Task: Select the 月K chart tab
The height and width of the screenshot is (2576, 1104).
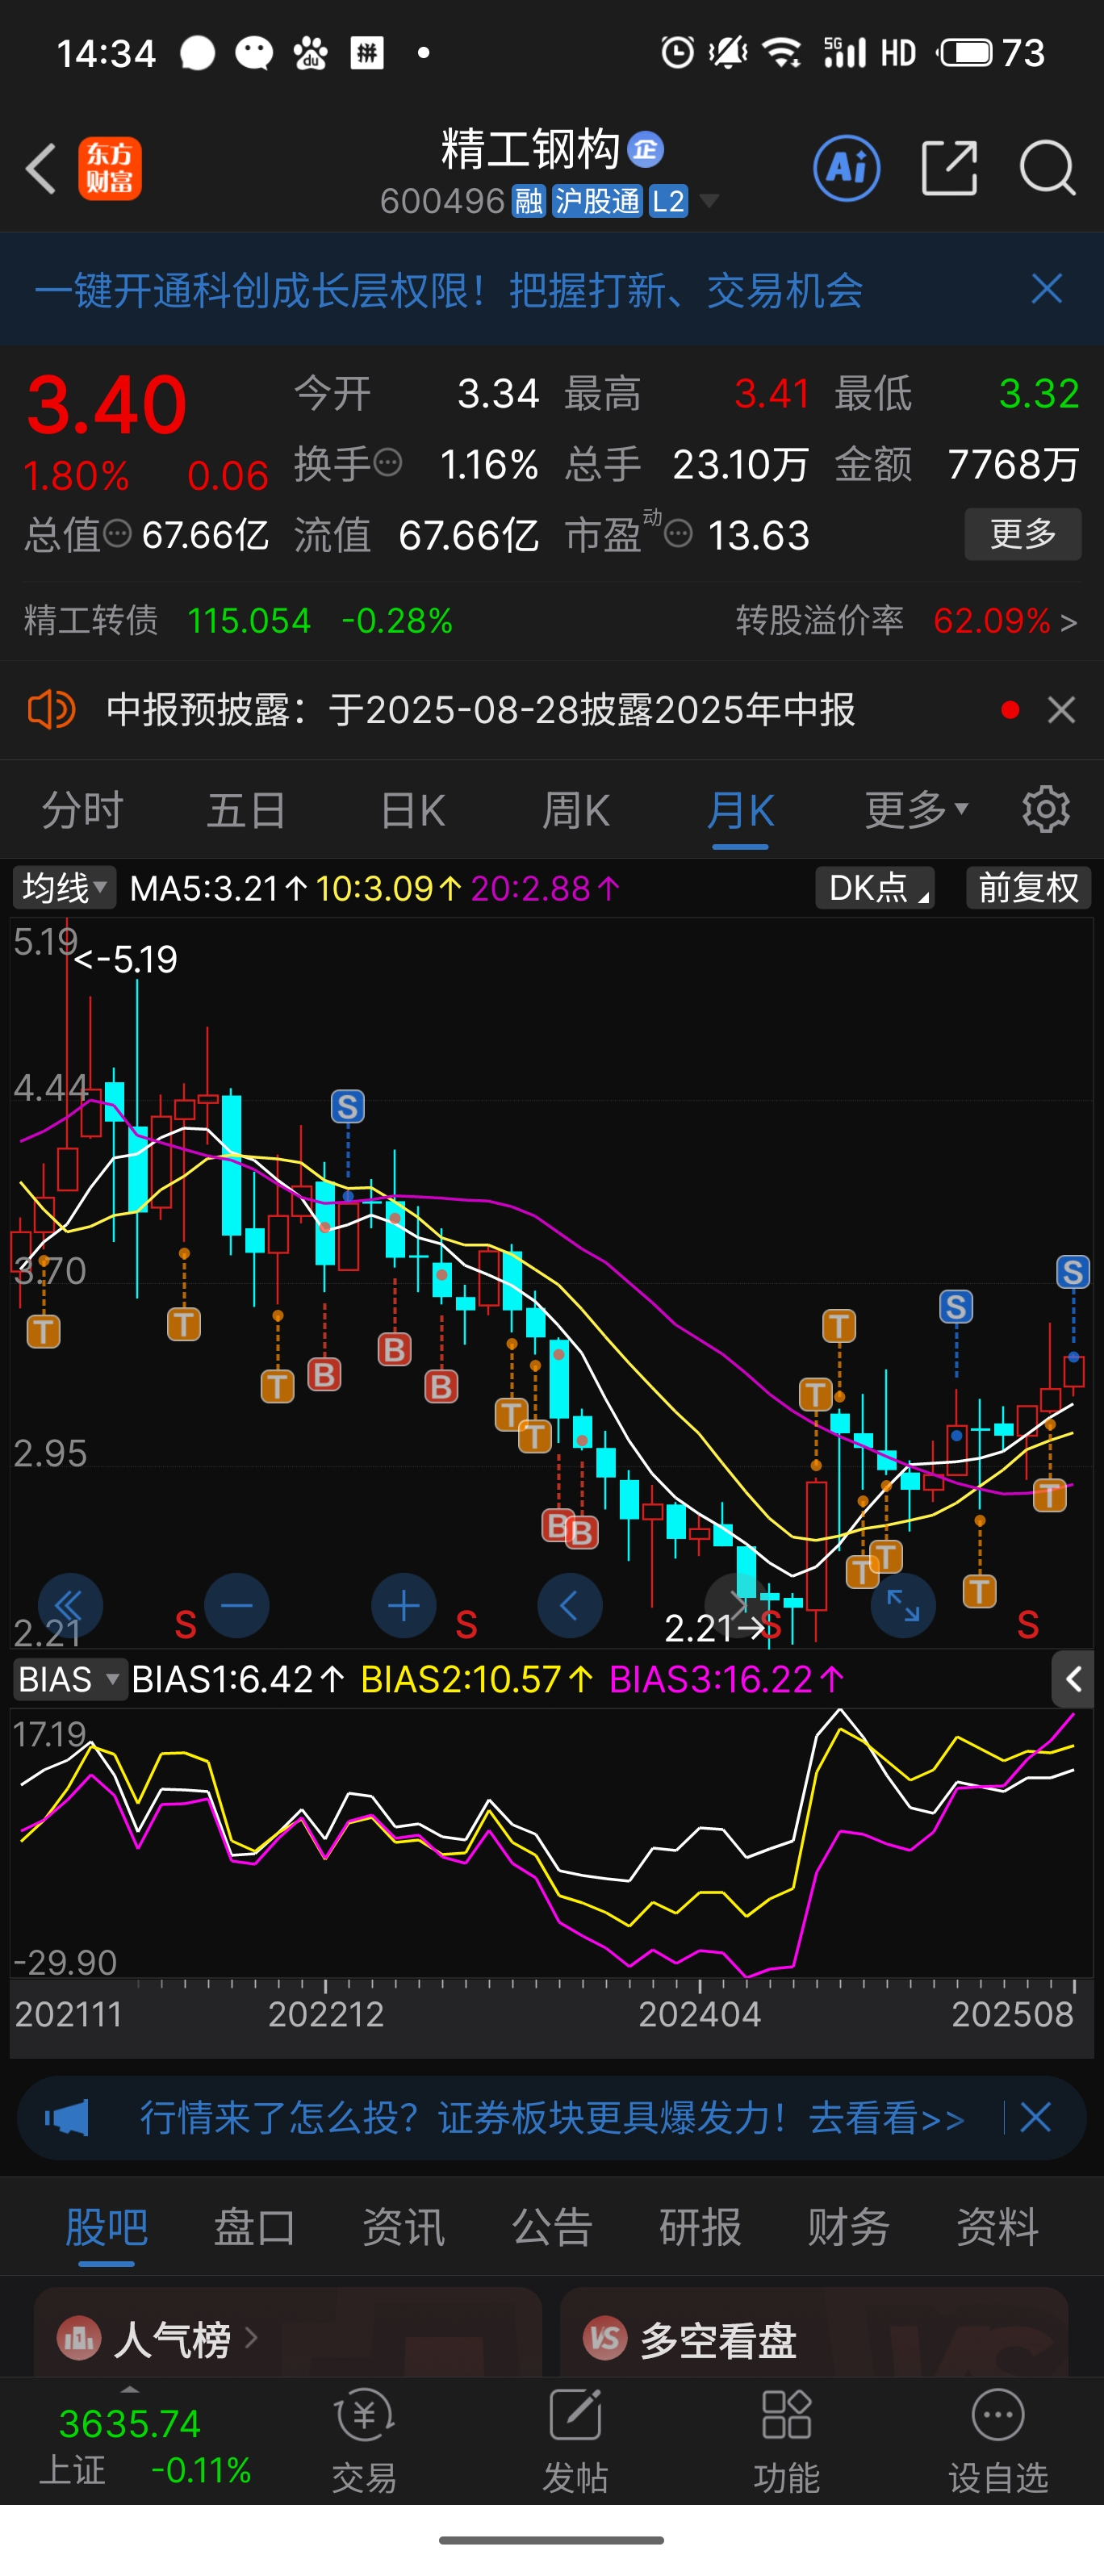Action: click(740, 810)
